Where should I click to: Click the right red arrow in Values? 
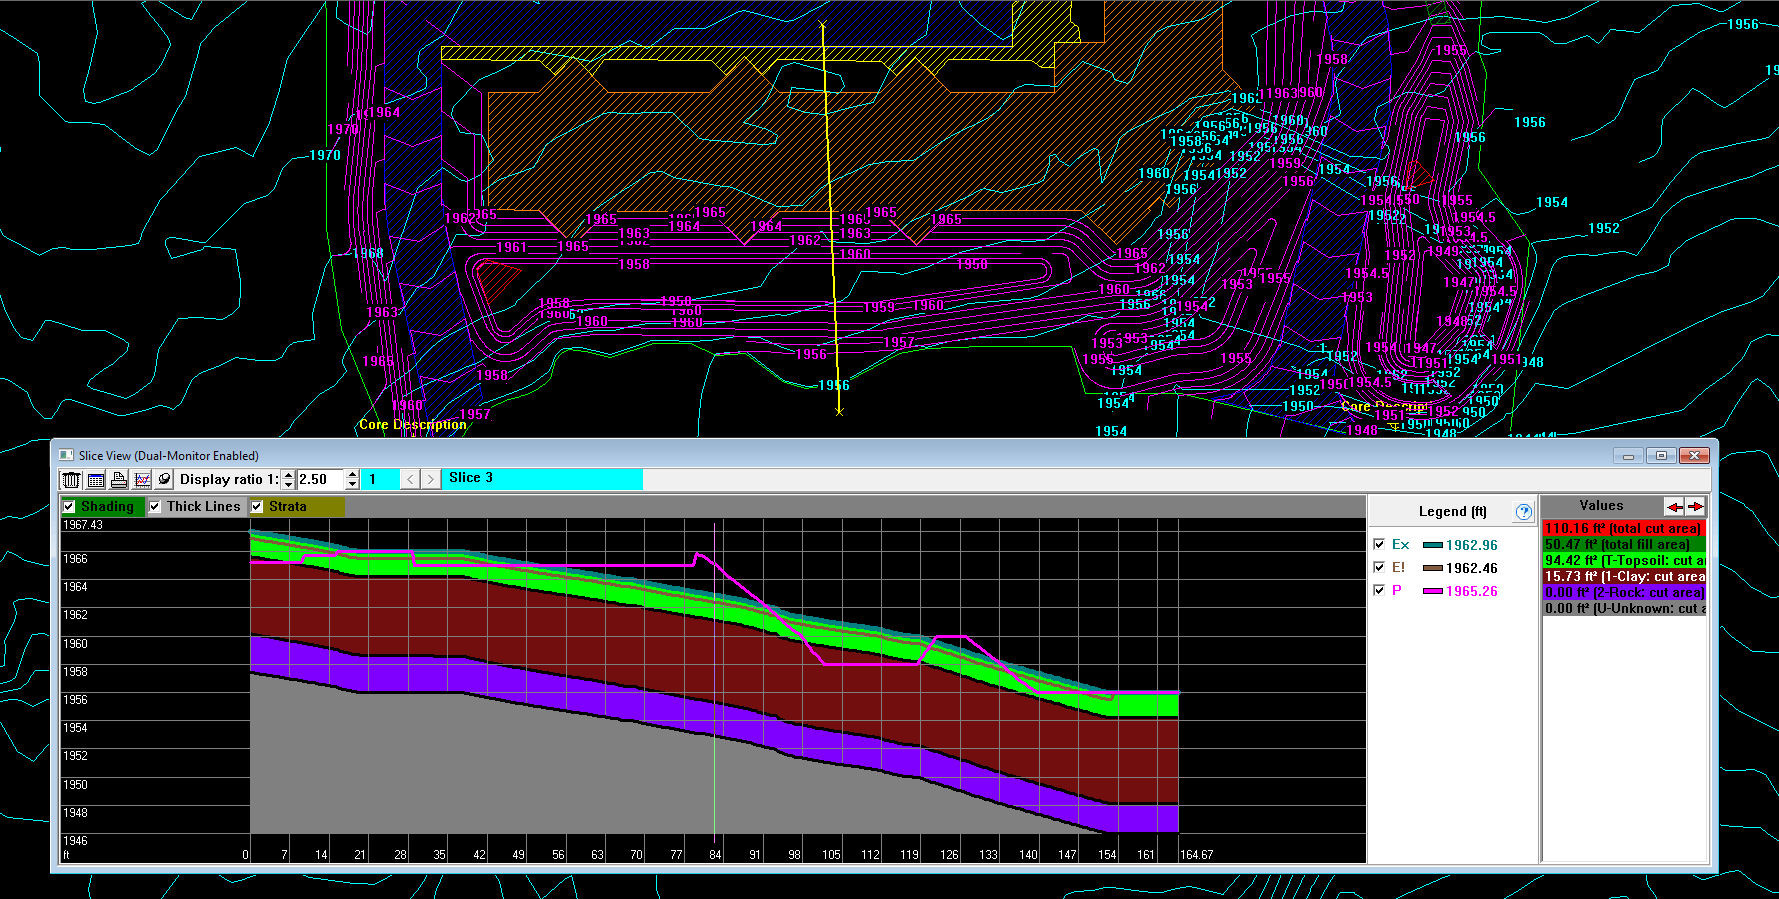(x=1695, y=507)
